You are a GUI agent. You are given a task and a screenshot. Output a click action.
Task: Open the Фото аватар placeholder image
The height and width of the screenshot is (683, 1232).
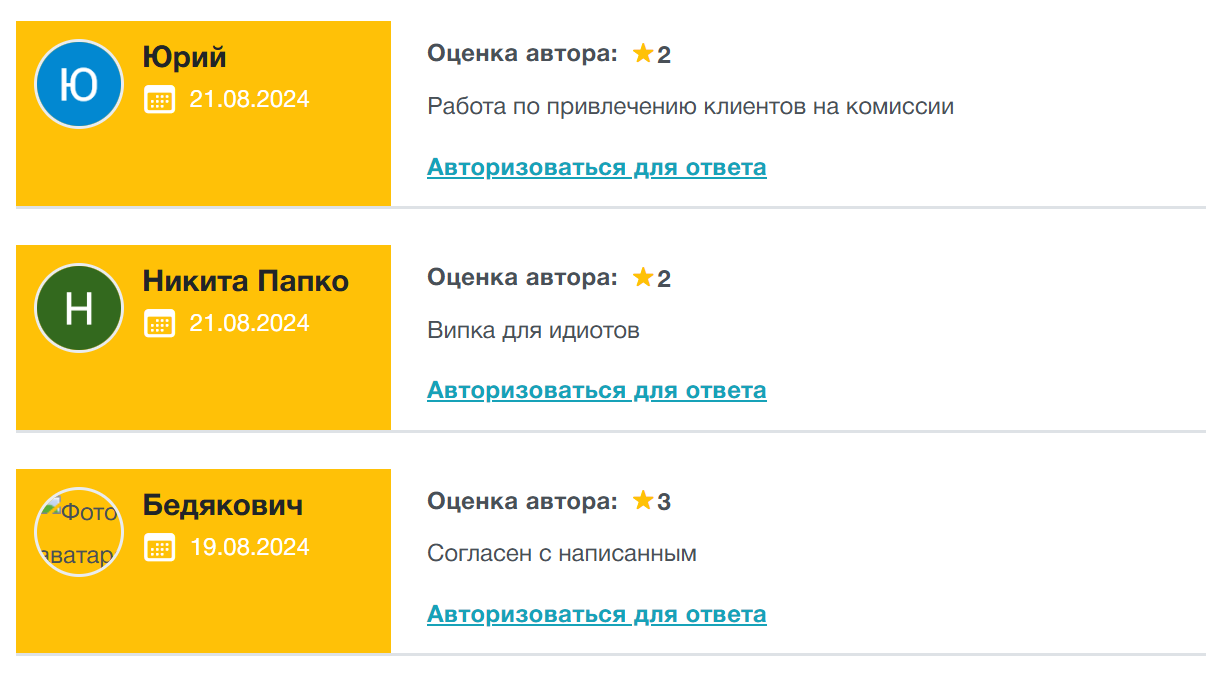point(79,531)
